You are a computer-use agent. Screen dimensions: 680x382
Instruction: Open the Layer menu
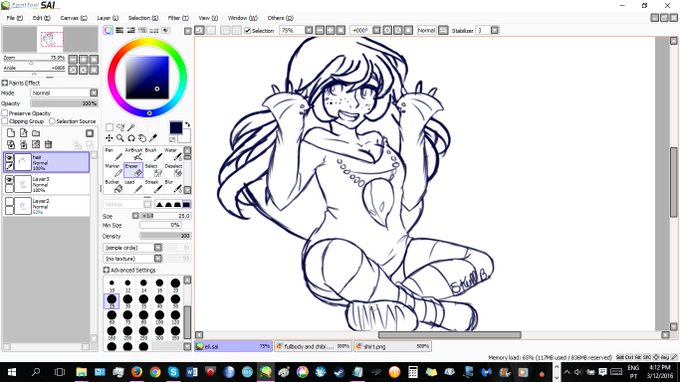pyautogui.click(x=108, y=18)
